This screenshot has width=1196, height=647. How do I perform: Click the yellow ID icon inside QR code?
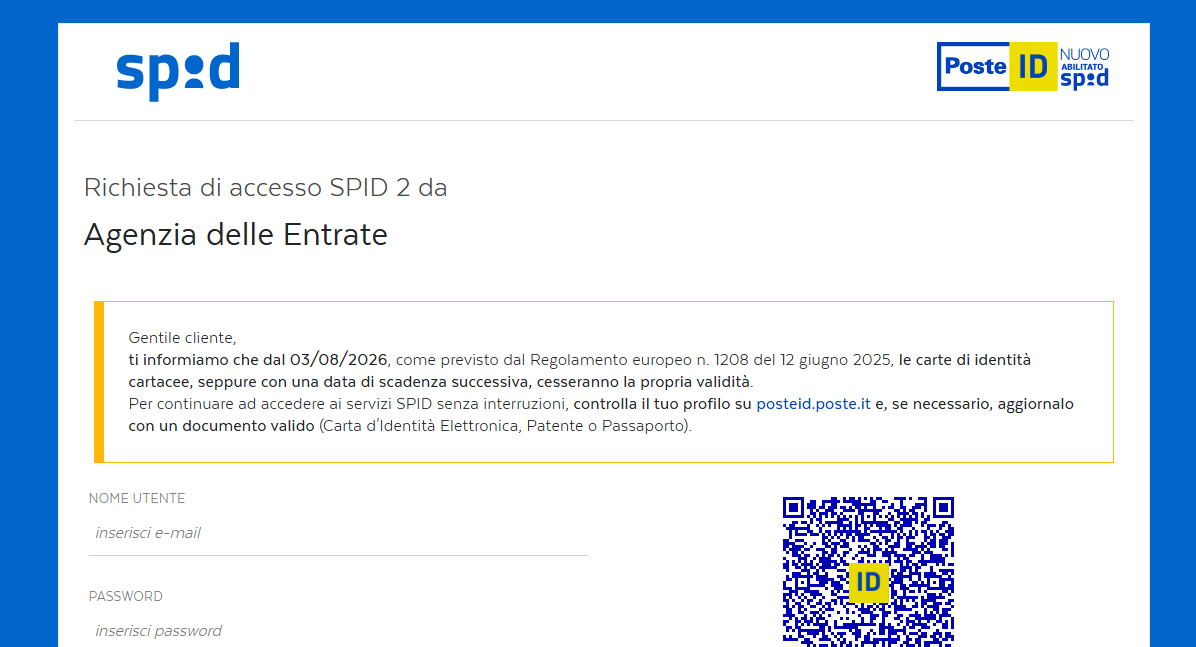pos(868,582)
